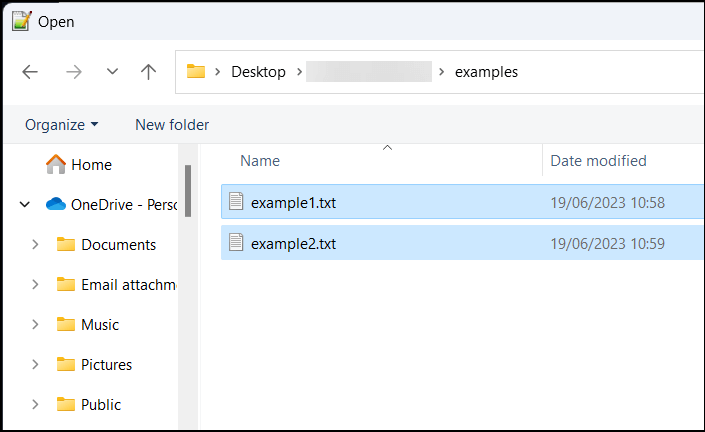Click the Notepad++ icon in title bar
This screenshot has height=432, width=705.
coord(20,21)
